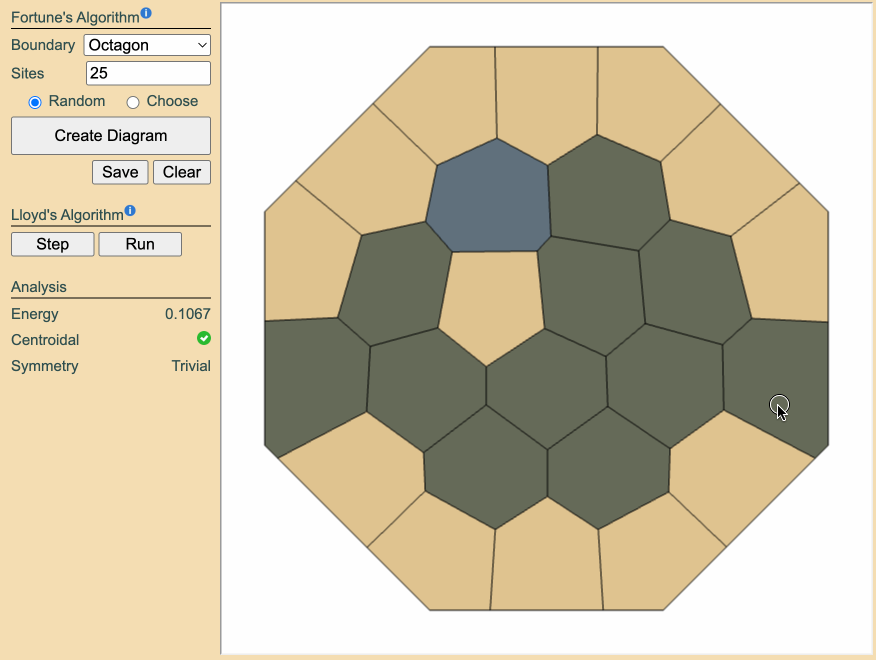Click the Analysis heading
The image size is (876, 660).
tap(39, 287)
